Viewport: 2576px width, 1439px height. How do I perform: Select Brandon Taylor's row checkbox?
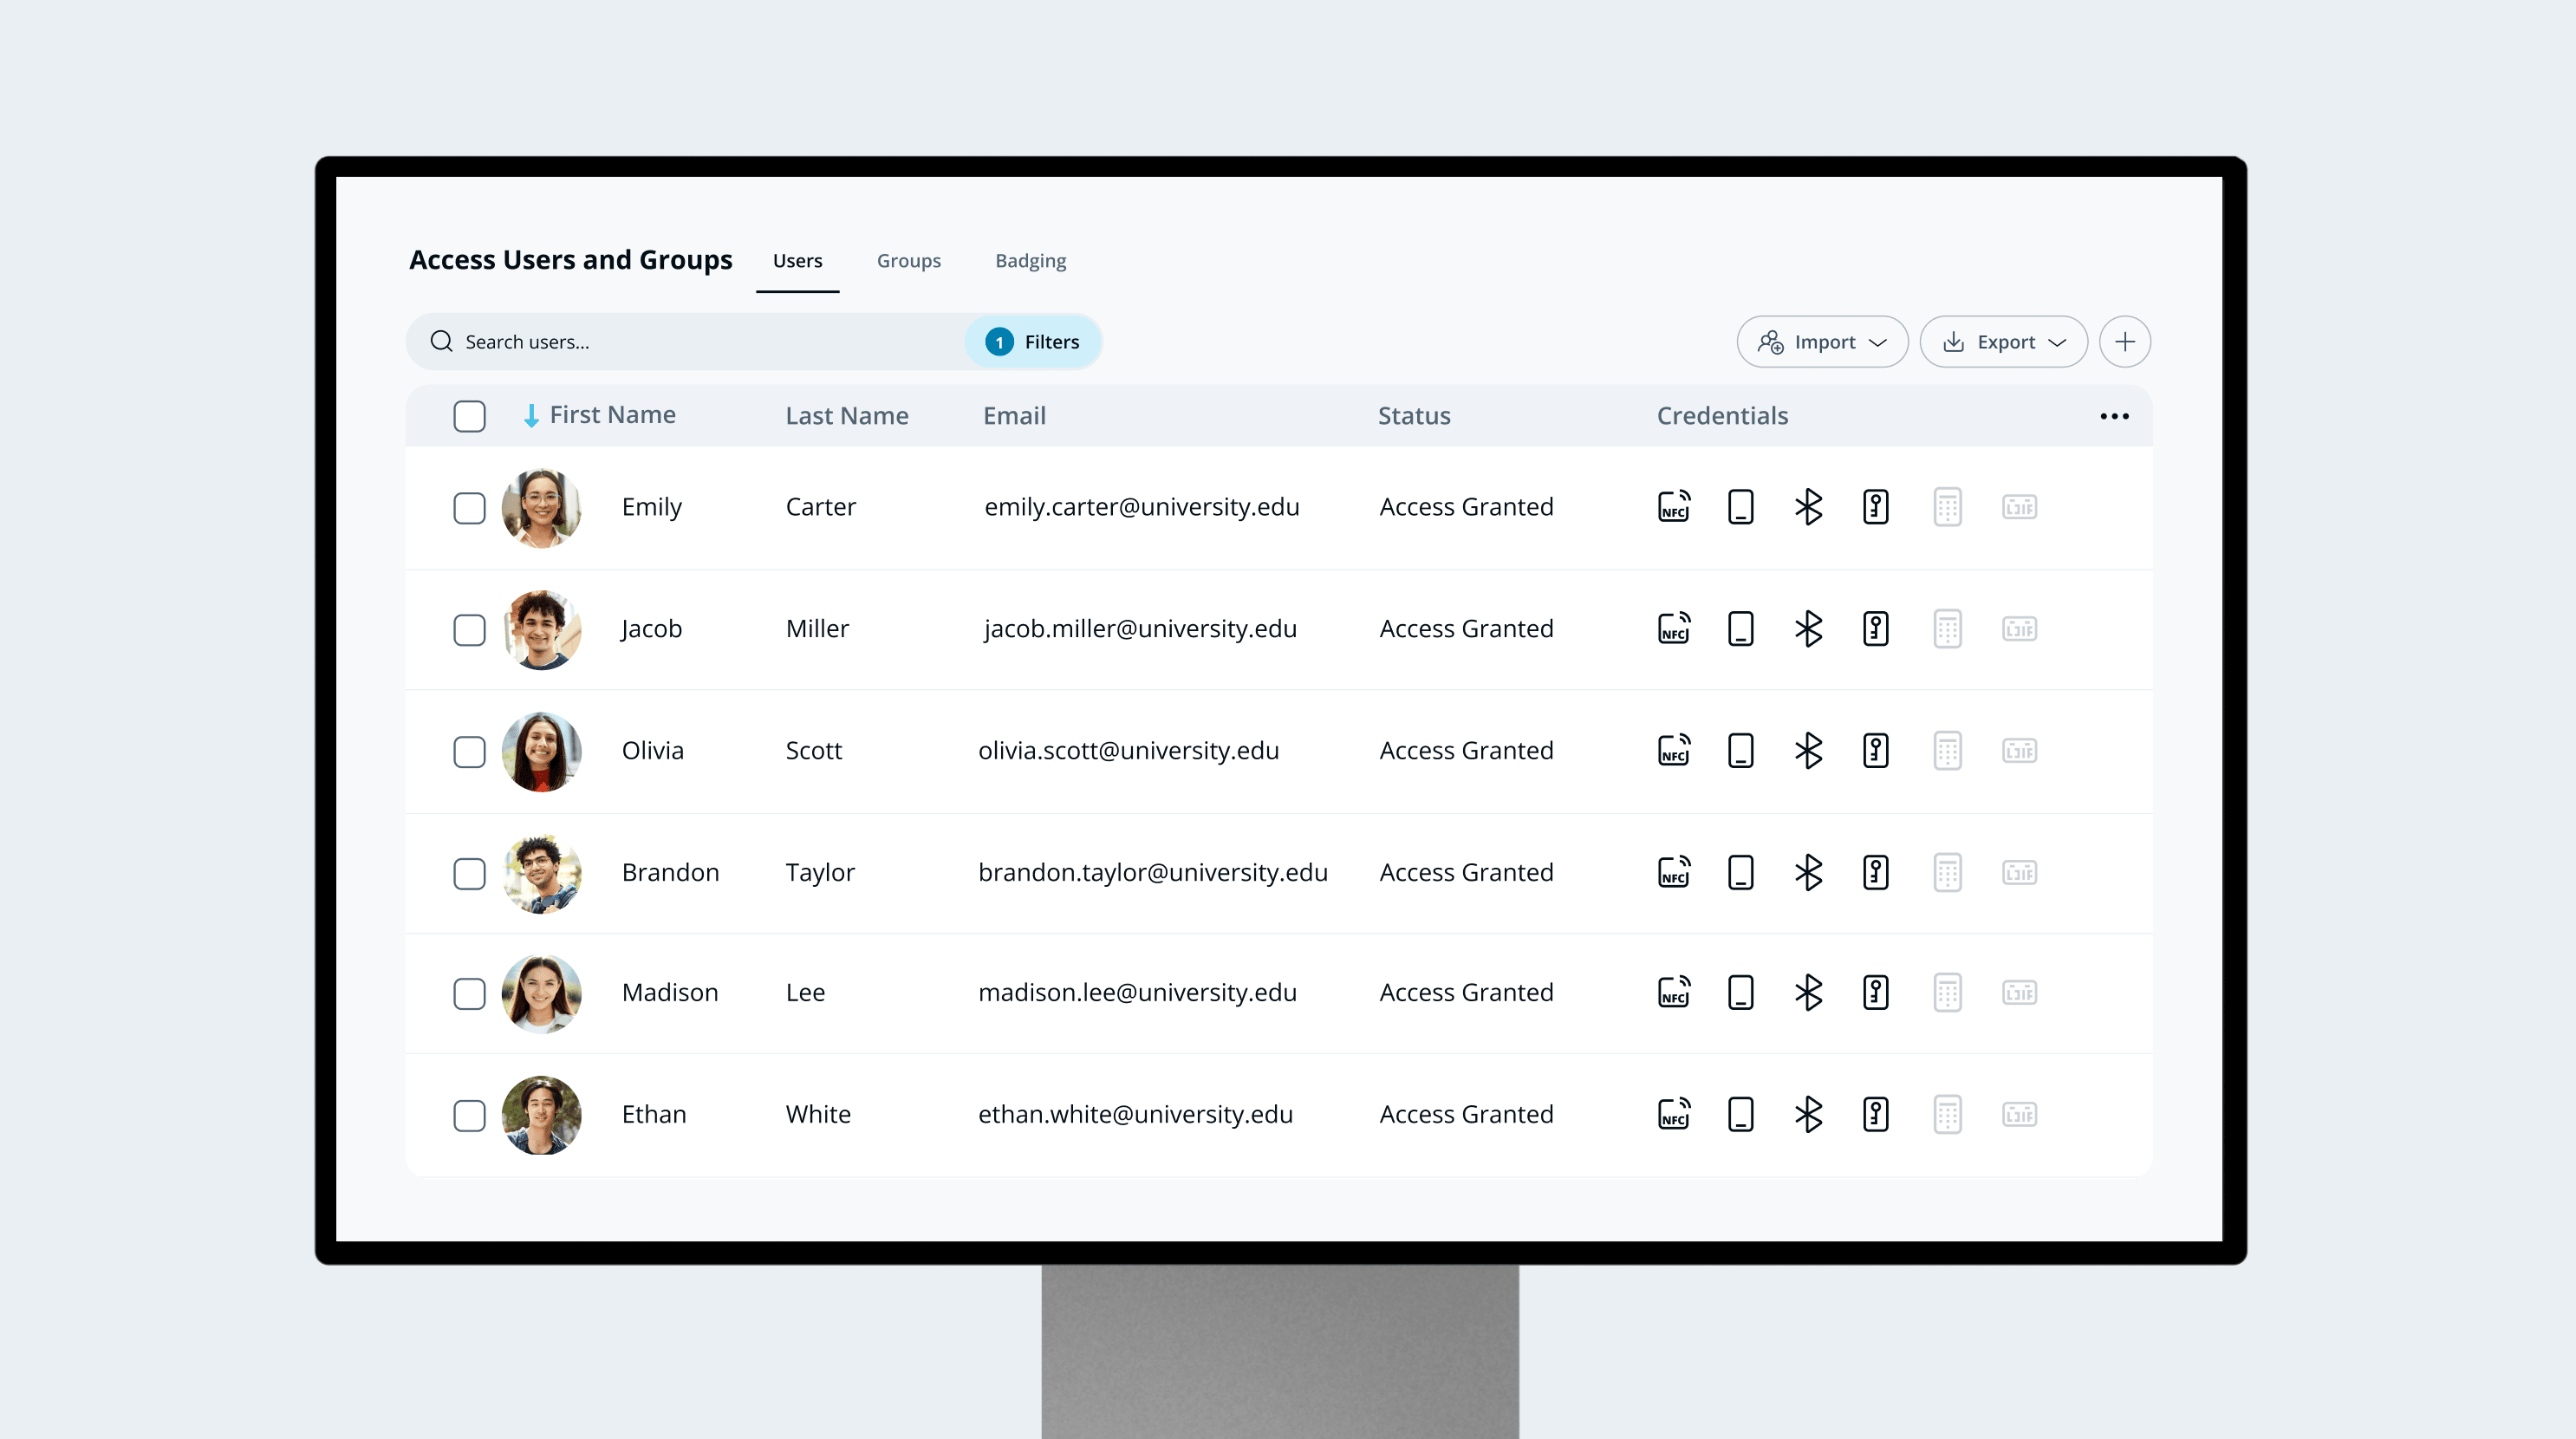pos(469,874)
